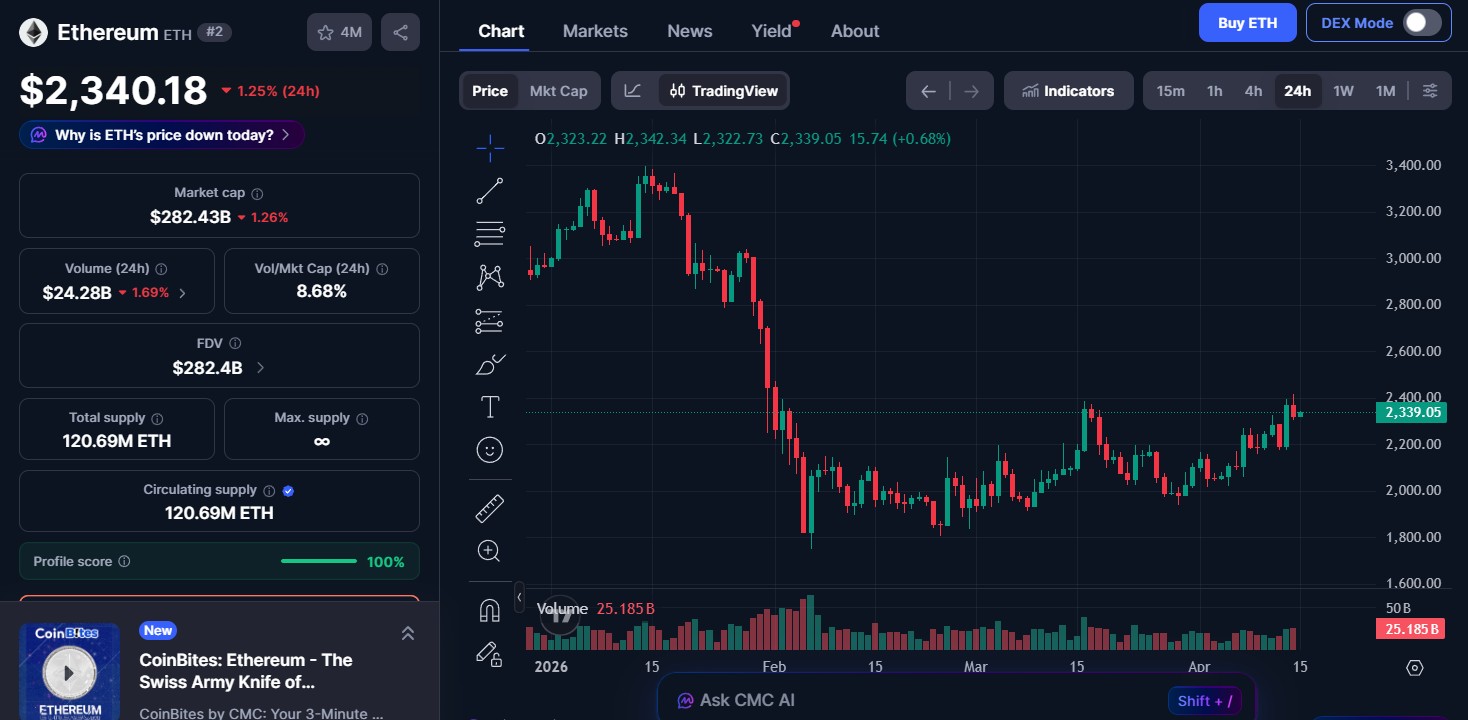
Task: Activate the measure ruler tool
Action: point(490,507)
